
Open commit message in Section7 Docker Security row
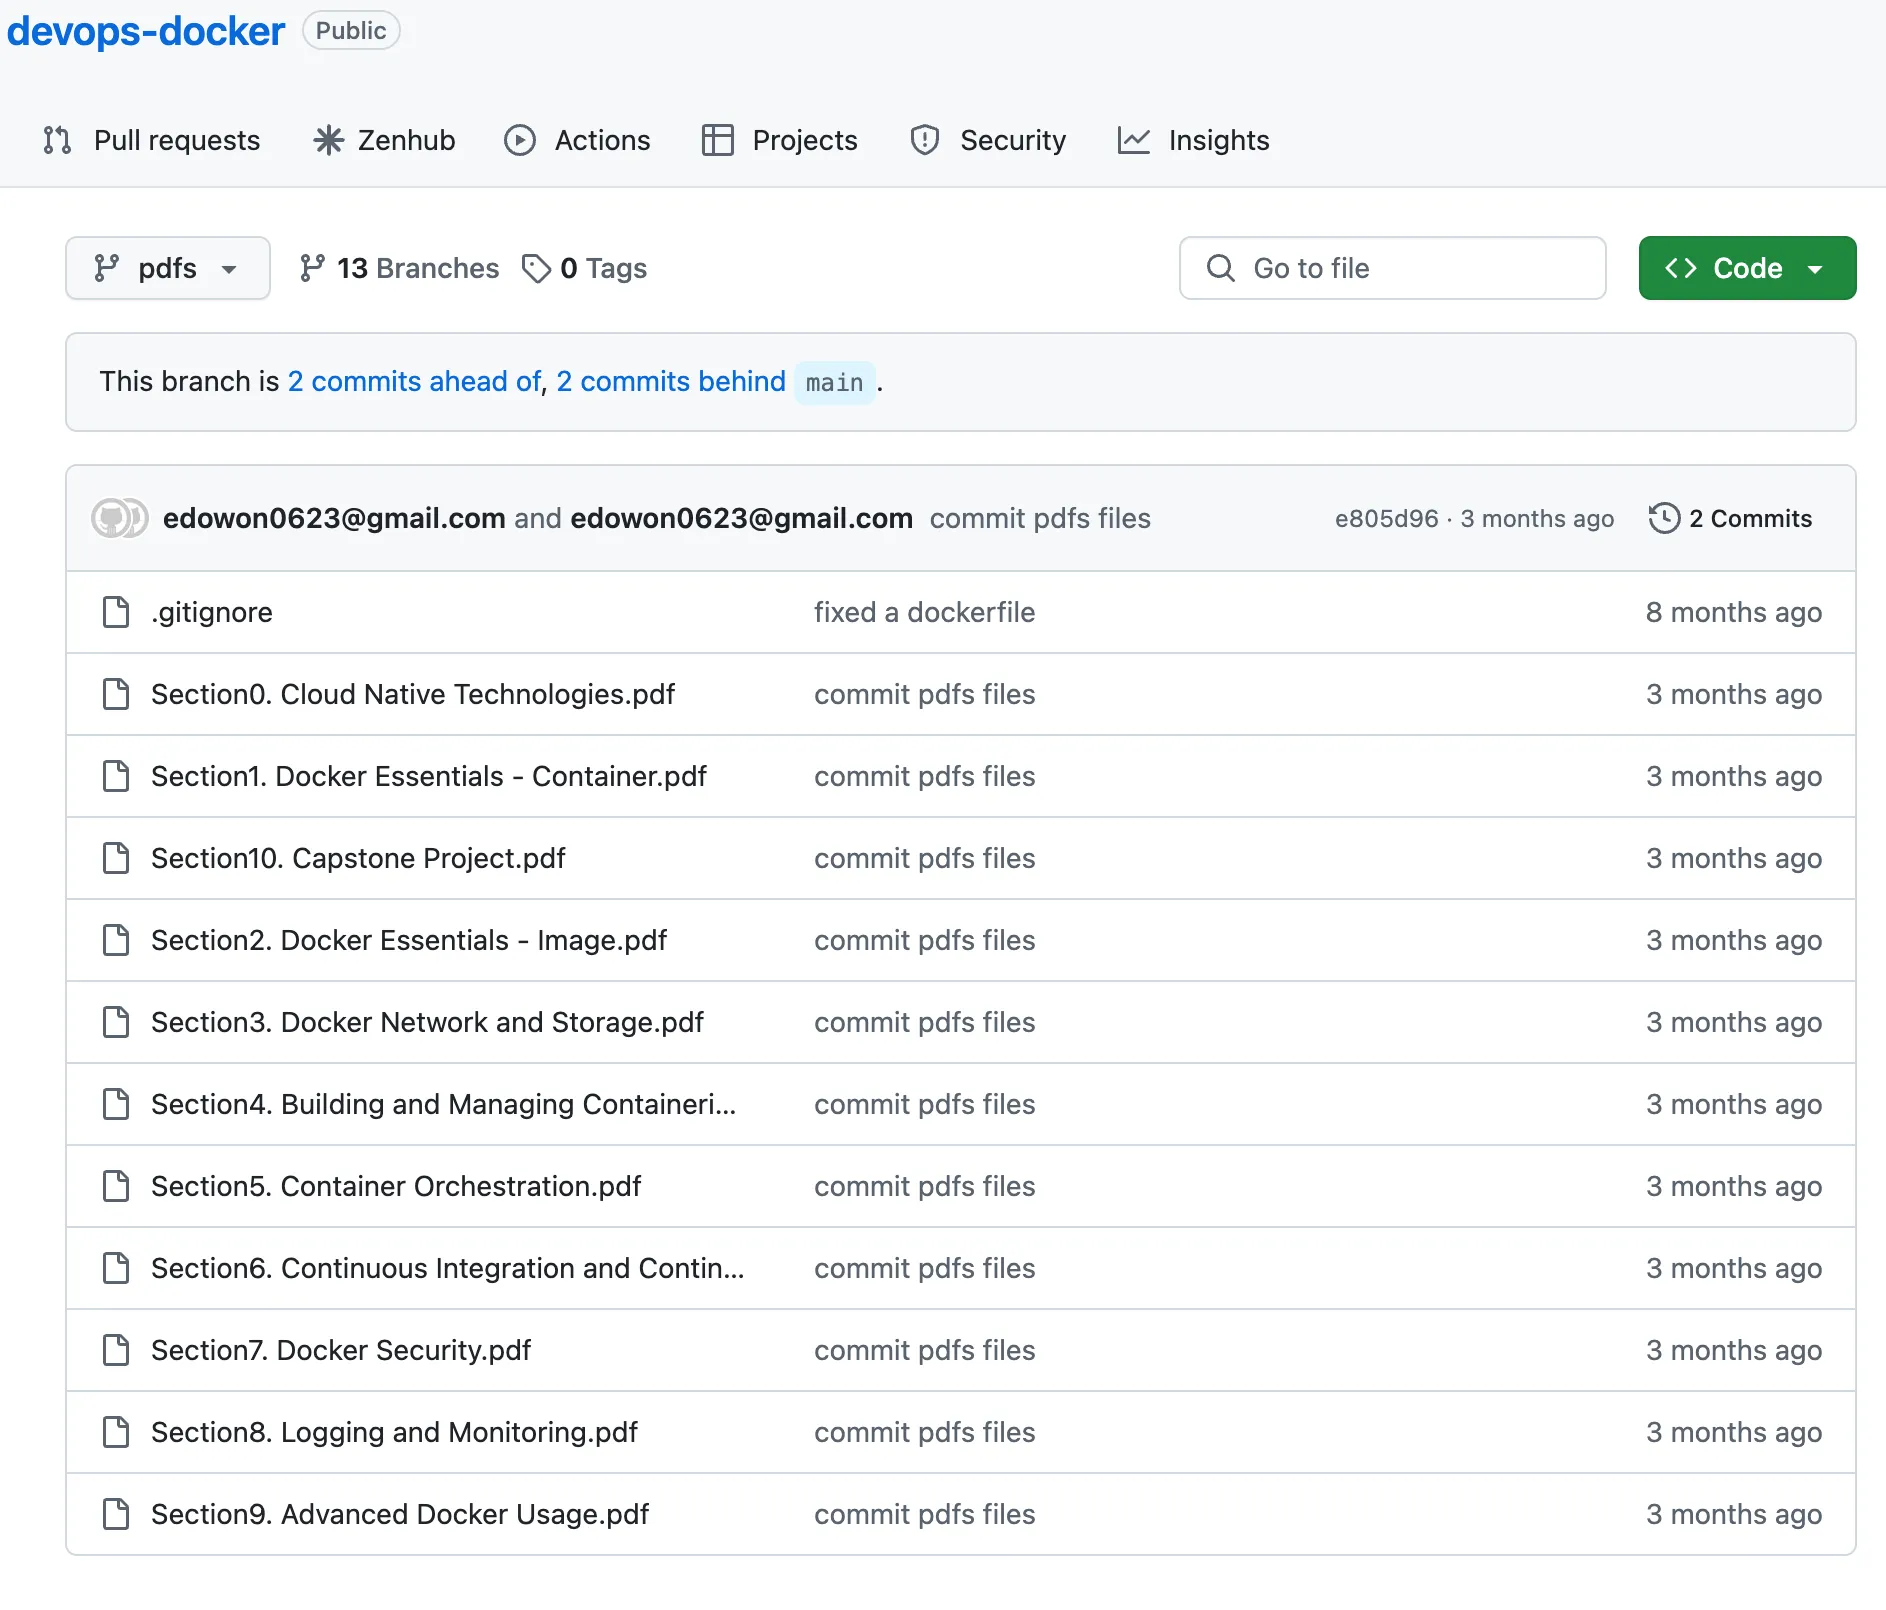(924, 1350)
